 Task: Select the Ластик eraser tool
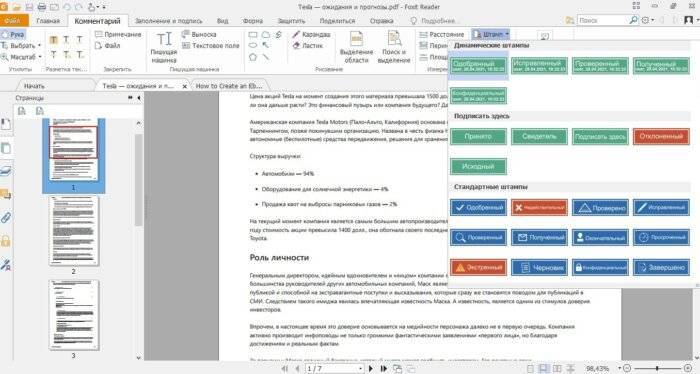pos(308,46)
